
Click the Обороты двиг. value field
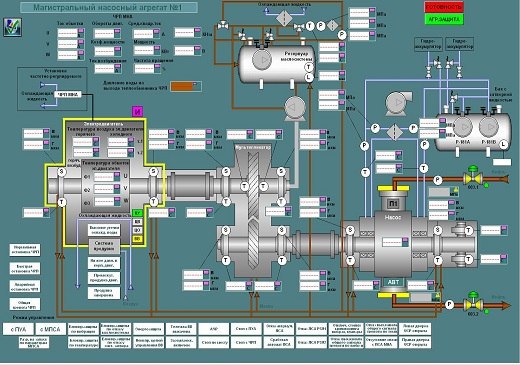coord(107,33)
